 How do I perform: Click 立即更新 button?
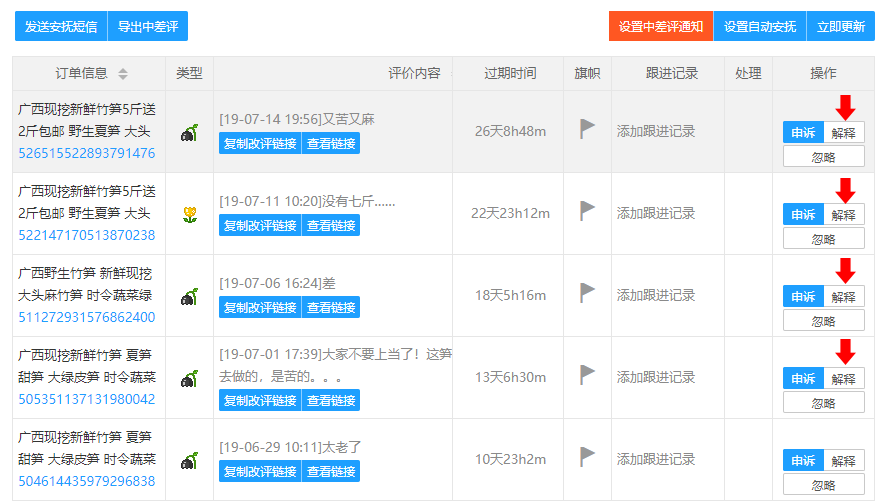840,26
